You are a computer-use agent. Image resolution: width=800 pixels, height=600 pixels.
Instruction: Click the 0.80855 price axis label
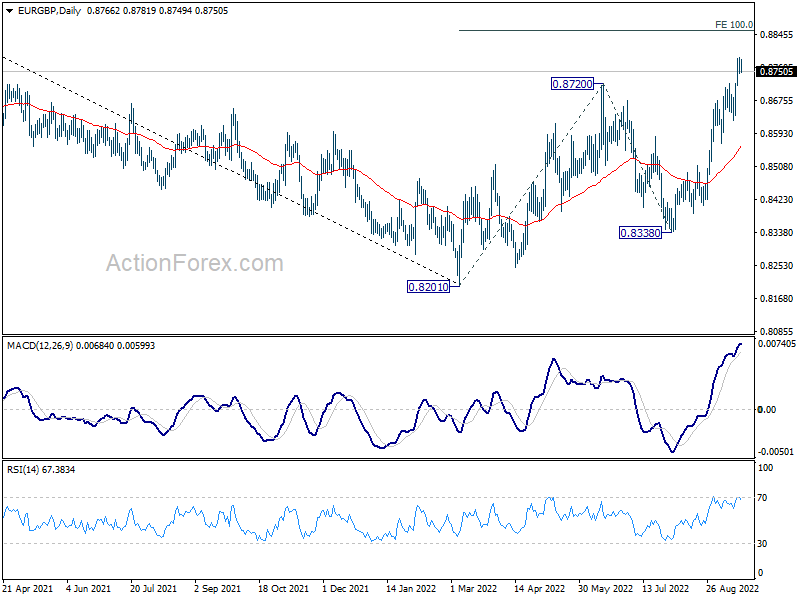(776, 332)
